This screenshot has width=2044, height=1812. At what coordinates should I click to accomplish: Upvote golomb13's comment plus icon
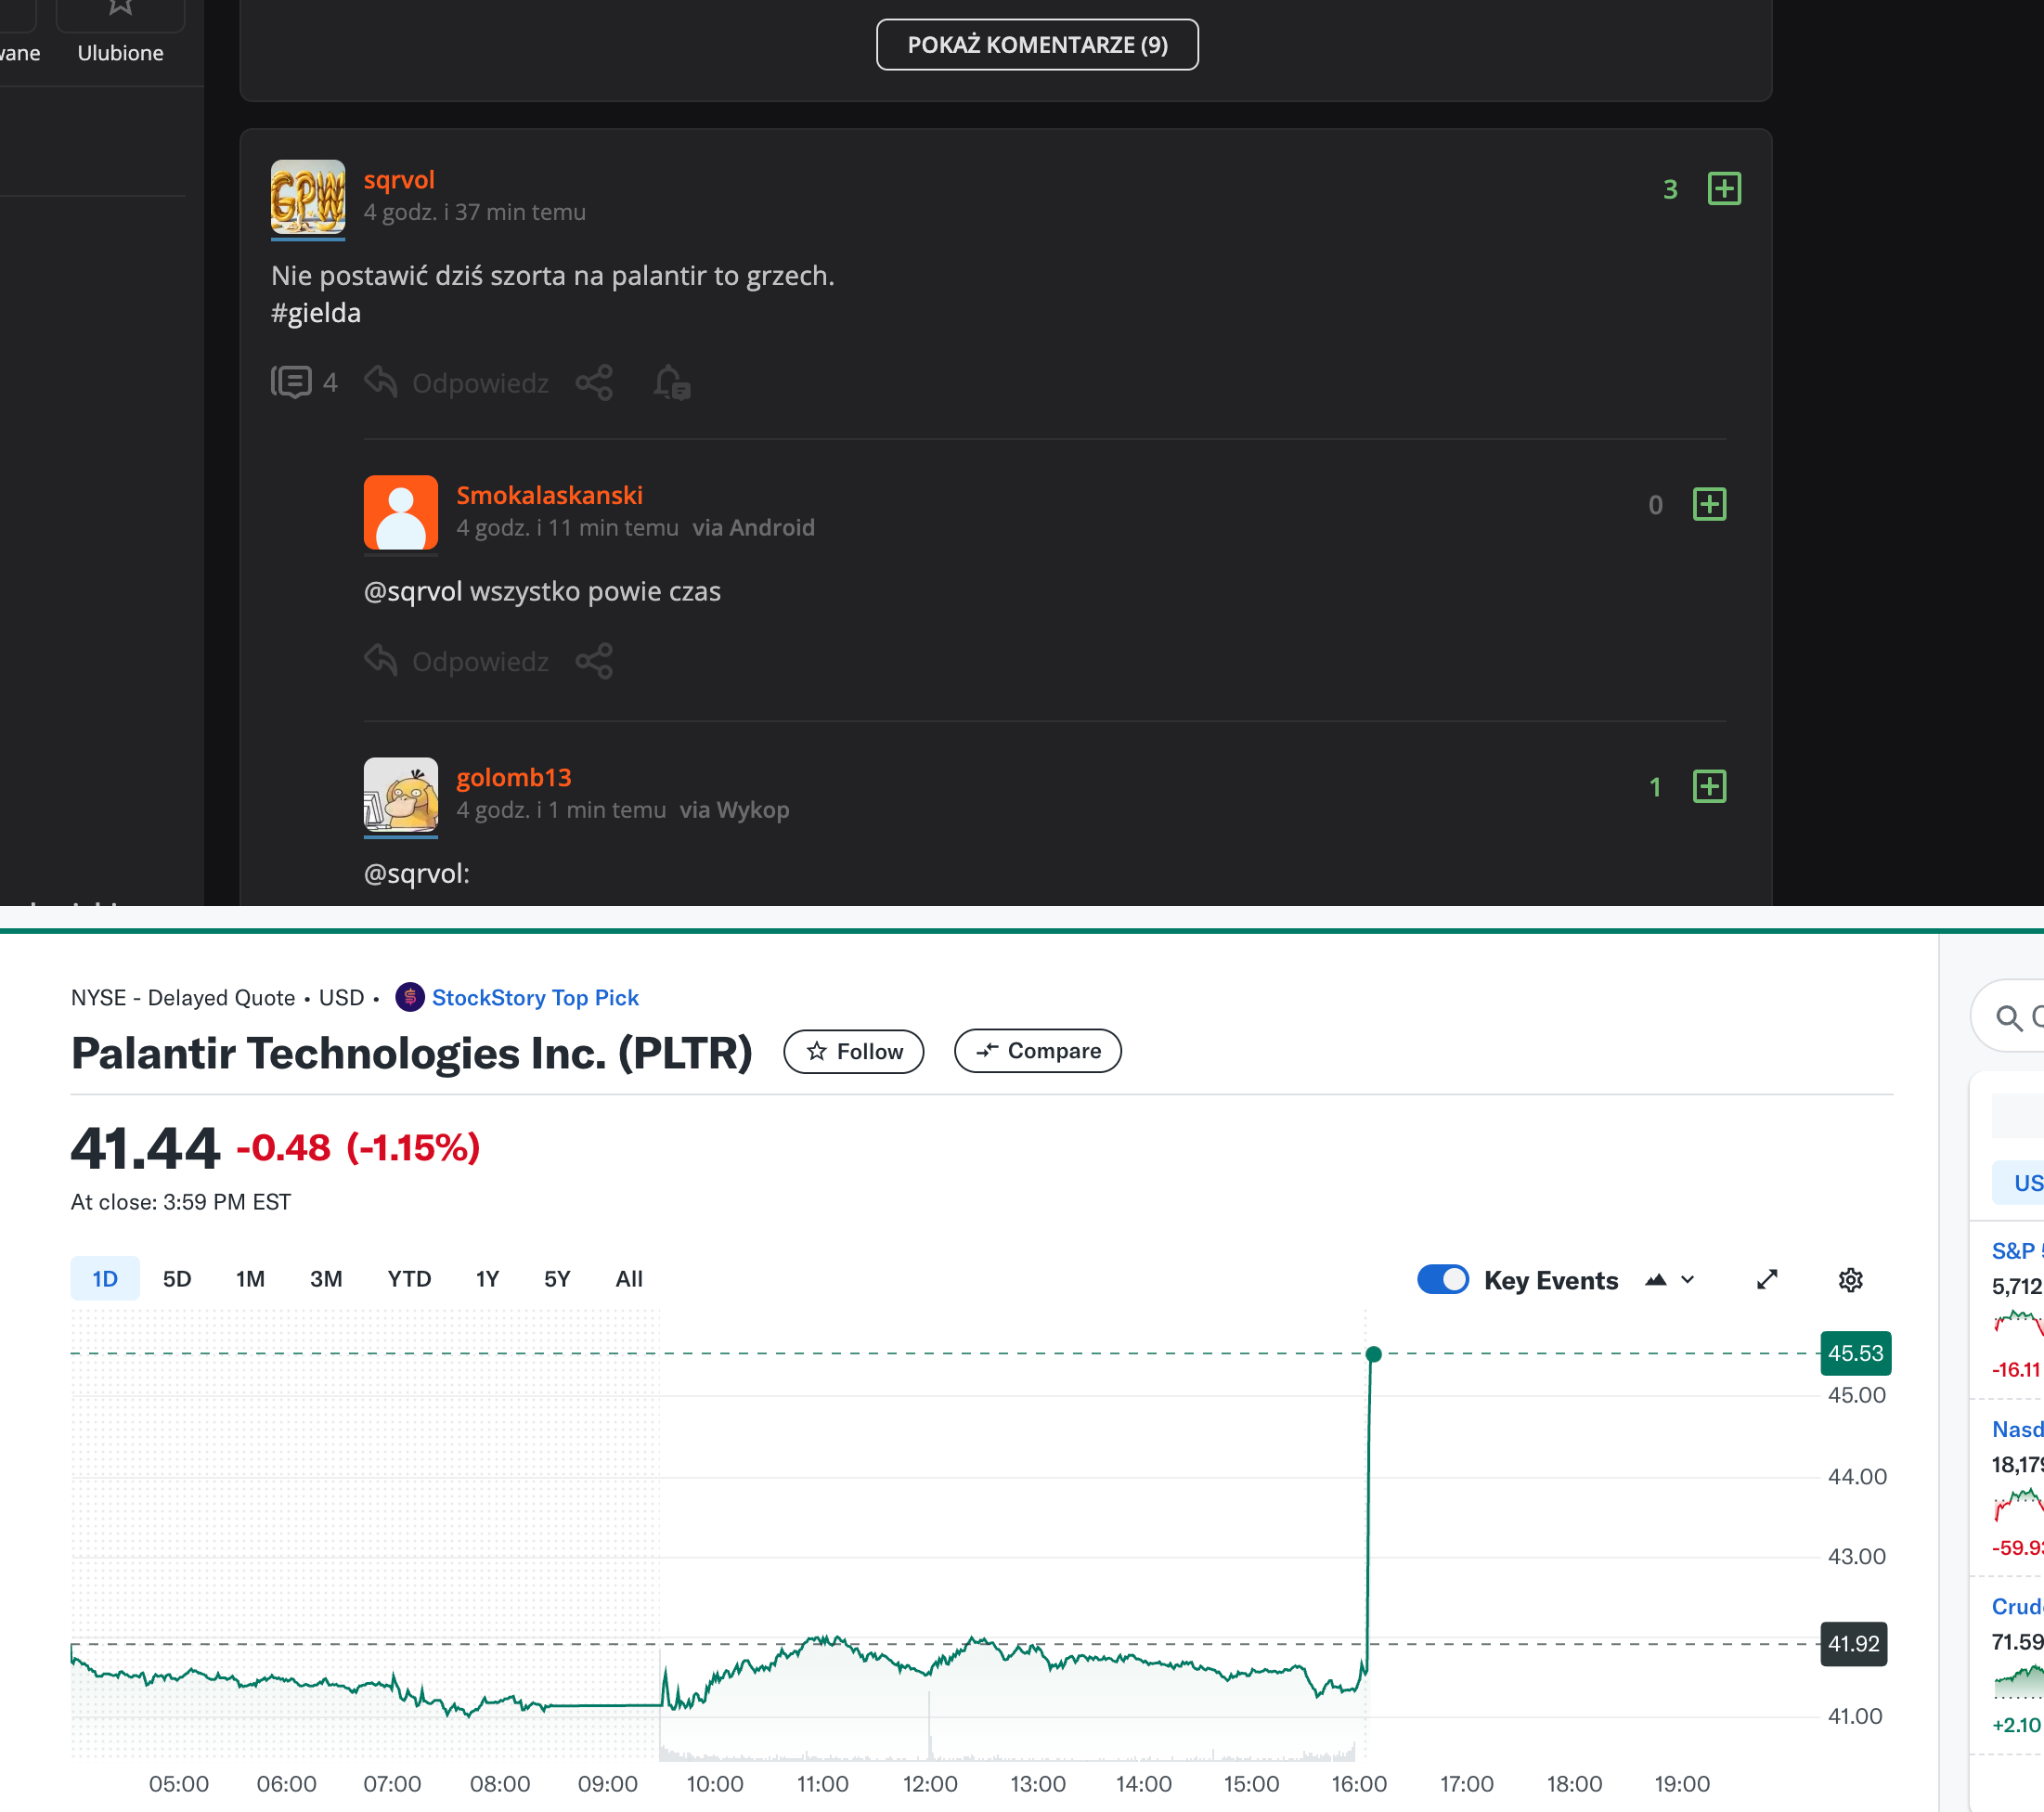[x=1709, y=786]
